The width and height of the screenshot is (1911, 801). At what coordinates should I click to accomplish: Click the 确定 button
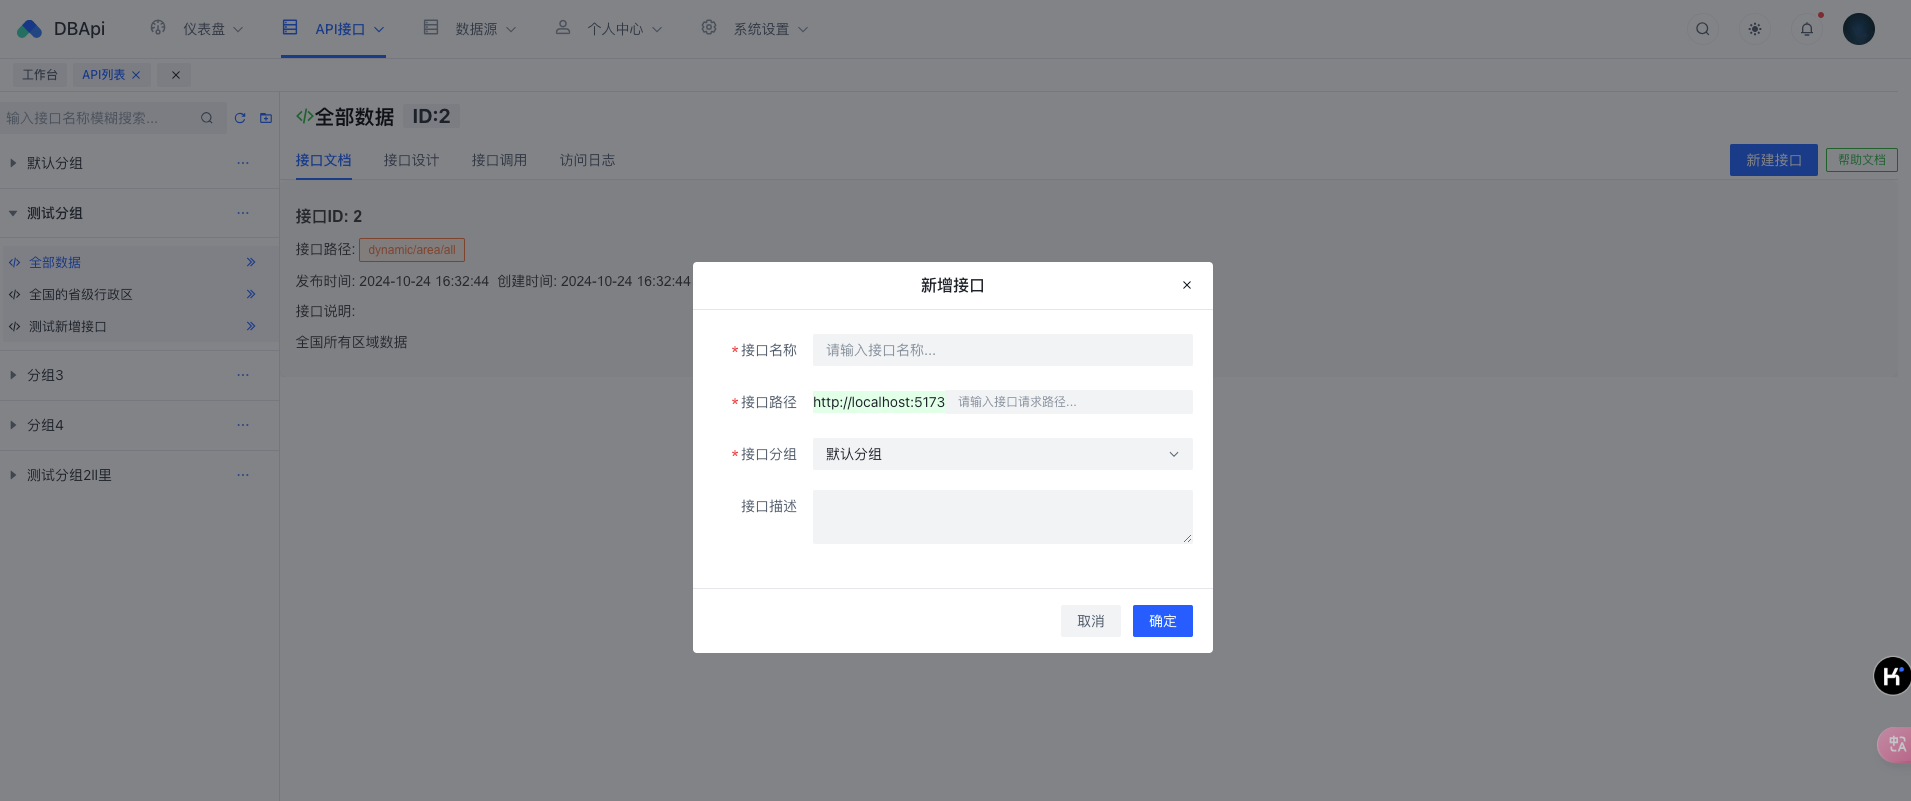1162,621
